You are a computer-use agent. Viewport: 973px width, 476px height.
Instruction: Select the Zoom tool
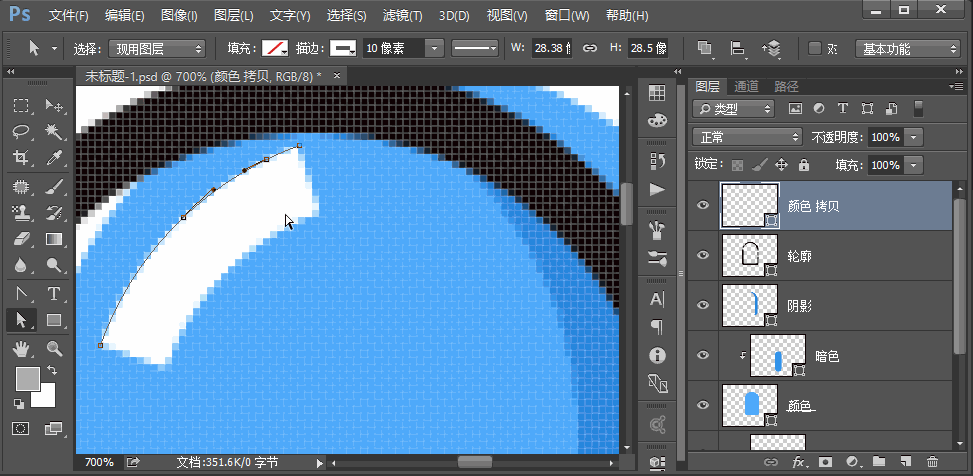[x=54, y=348]
